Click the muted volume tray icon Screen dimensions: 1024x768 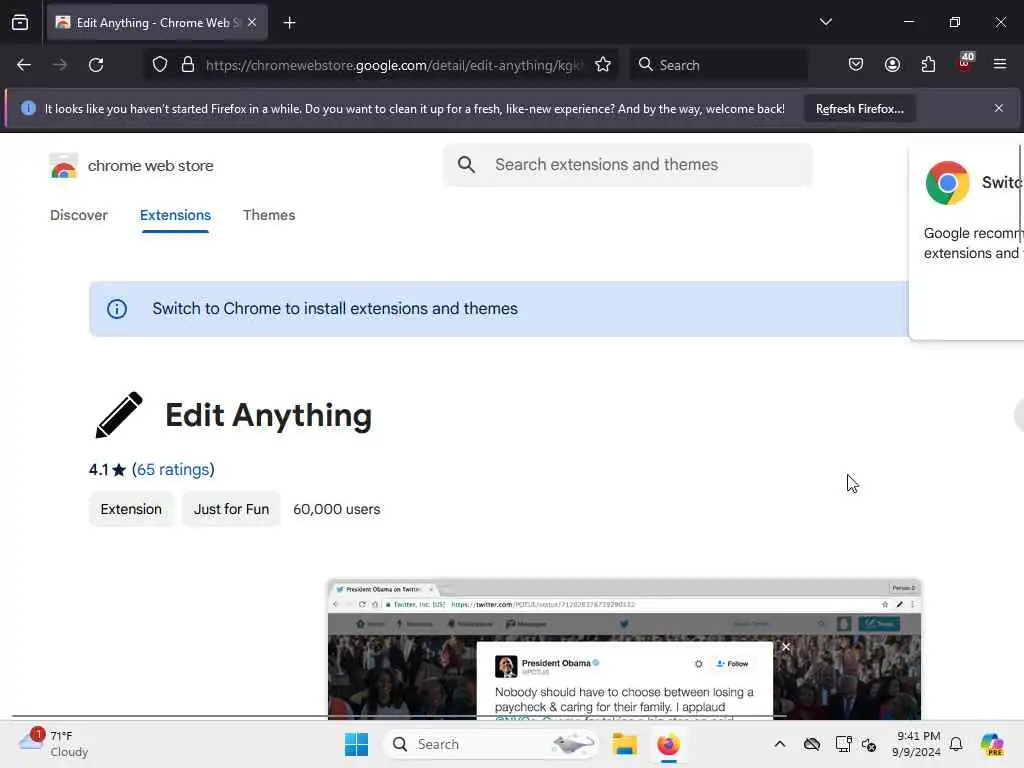point(869,744)
